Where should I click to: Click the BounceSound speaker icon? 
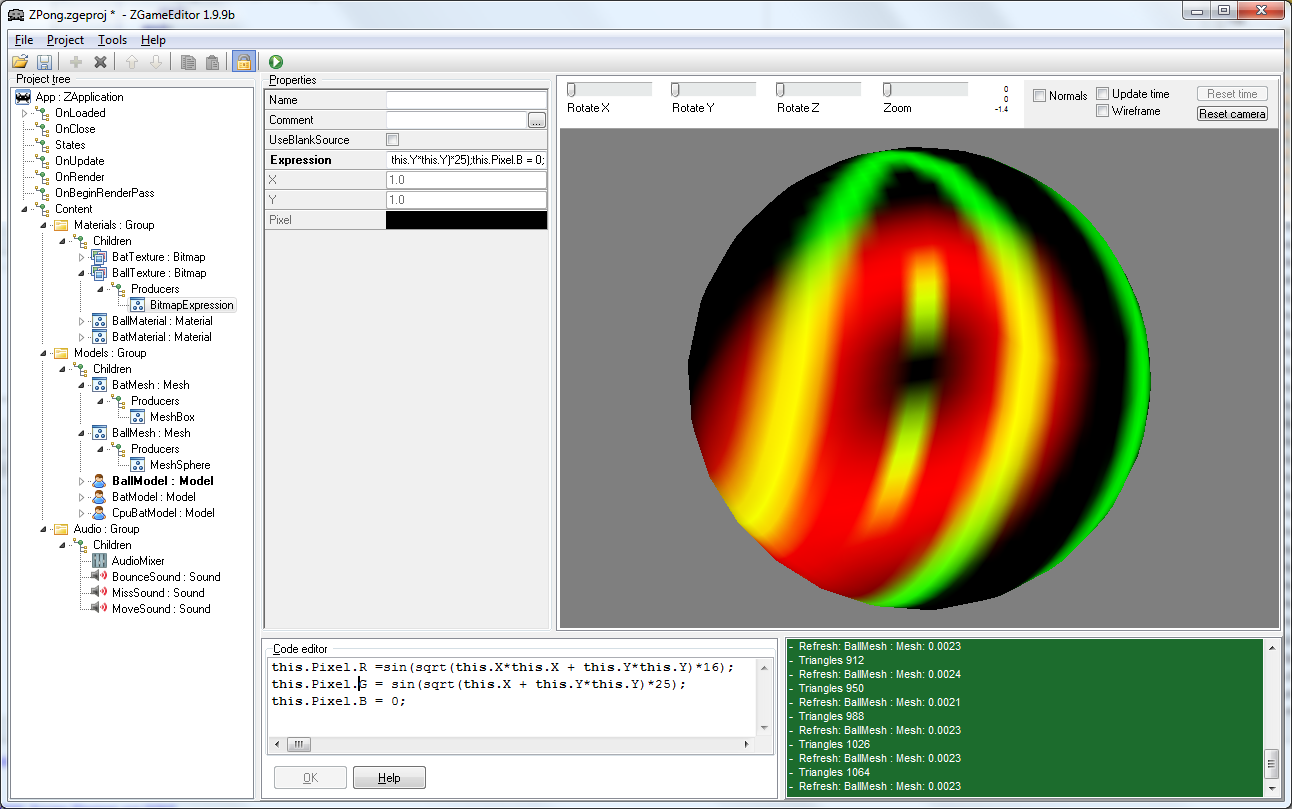[99, 577]
